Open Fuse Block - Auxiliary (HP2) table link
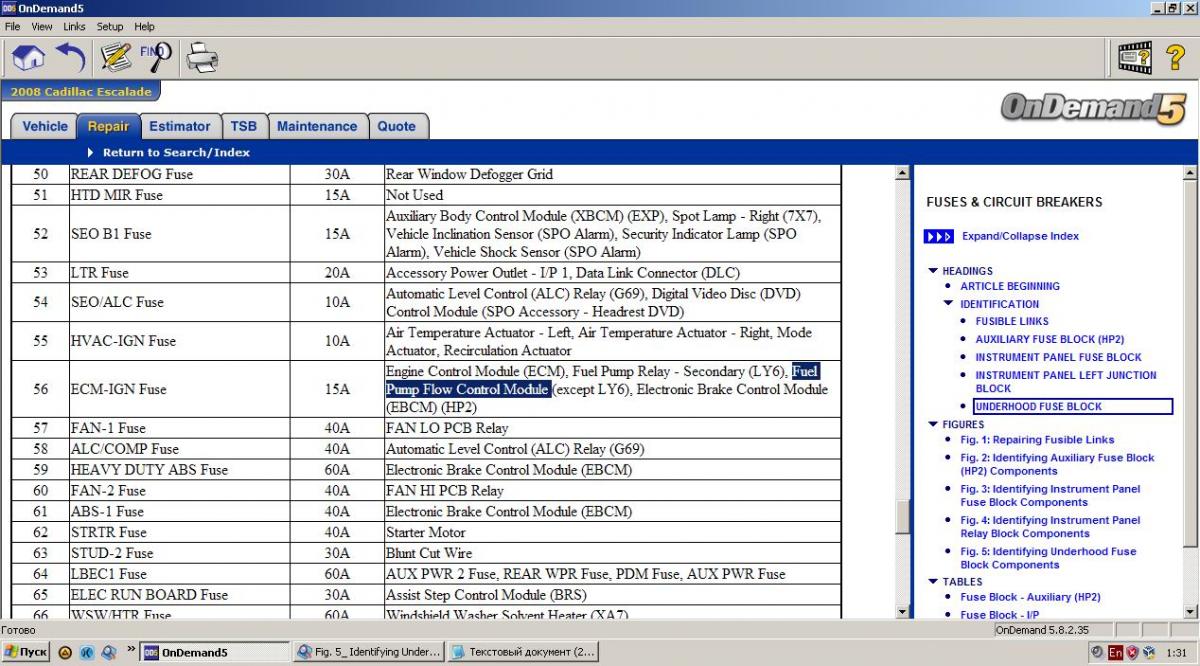The image size is (1200, 666). click(1030, 597)
